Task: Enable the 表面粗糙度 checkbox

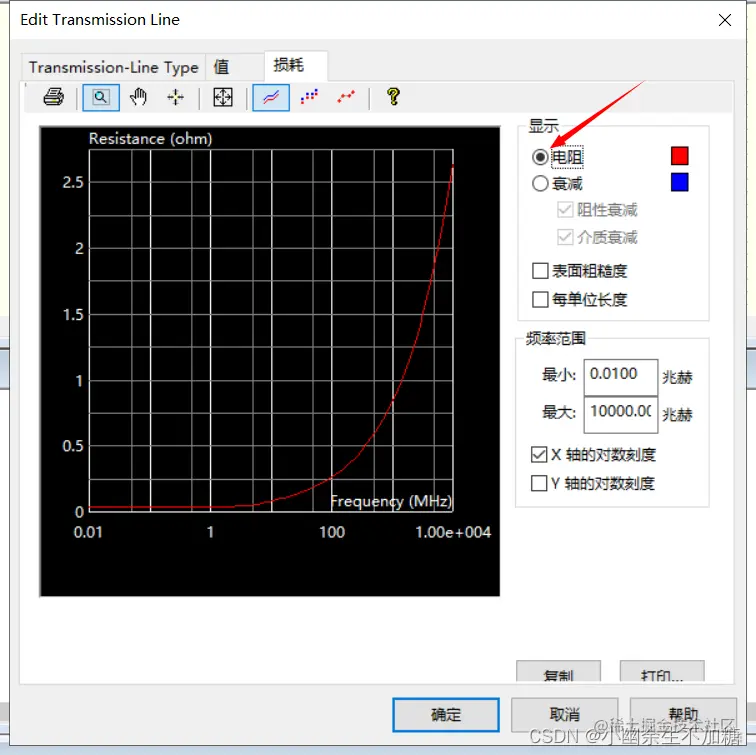Action: pyautogui.click(x=540, y=270)
